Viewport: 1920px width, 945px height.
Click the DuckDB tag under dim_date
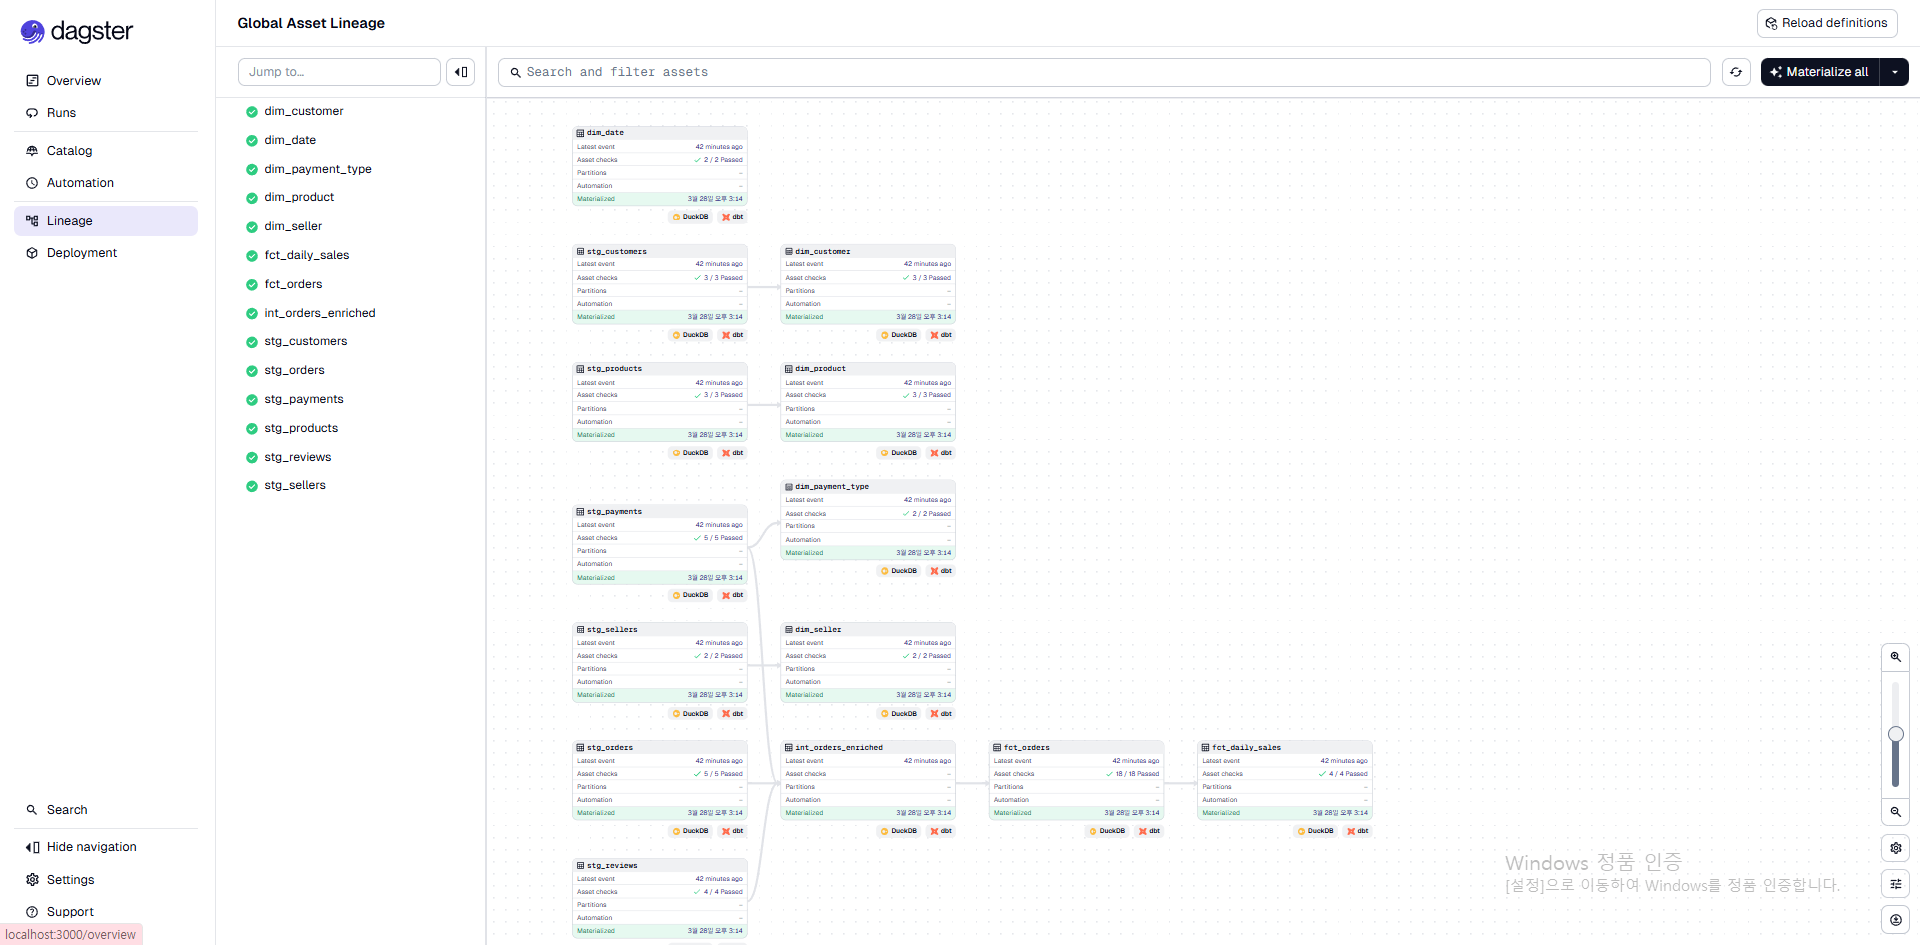pos(691,217)
